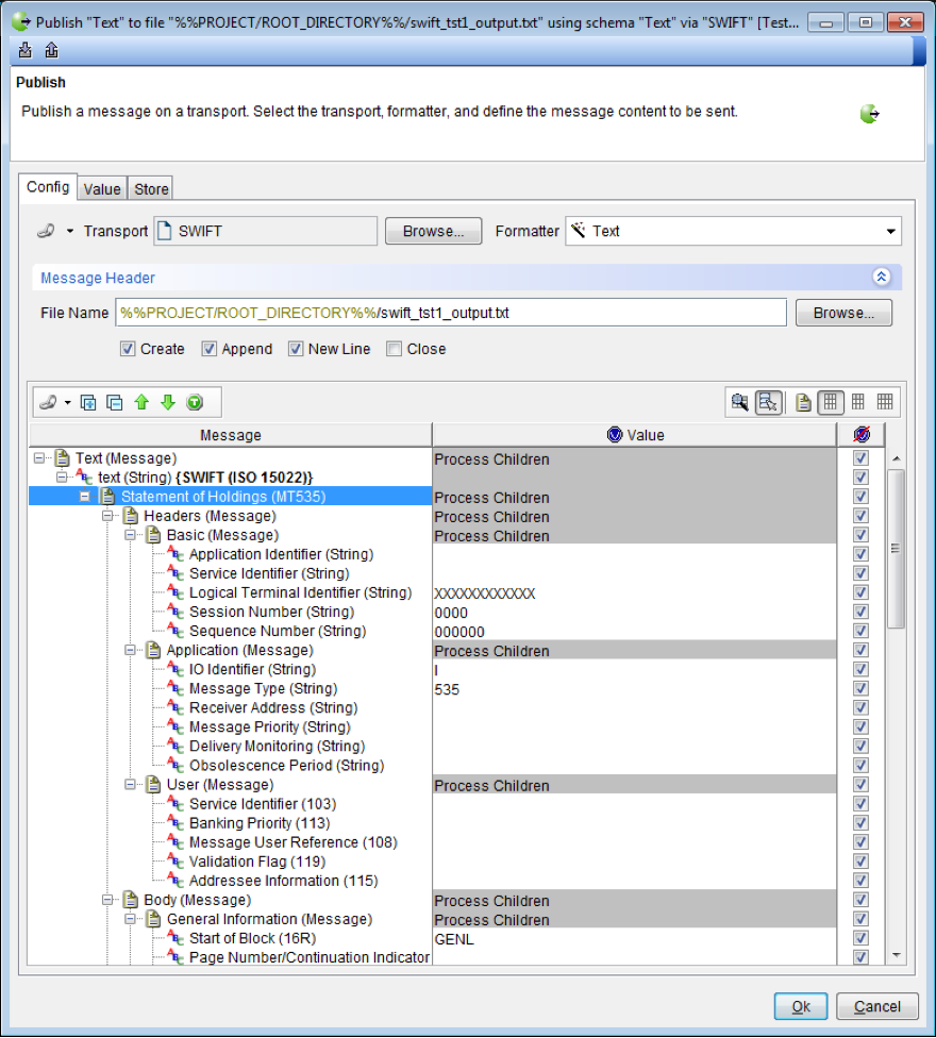936x1038 pixels.
Task: Select the middle grid view icon
Action: [x=858, y=401]
